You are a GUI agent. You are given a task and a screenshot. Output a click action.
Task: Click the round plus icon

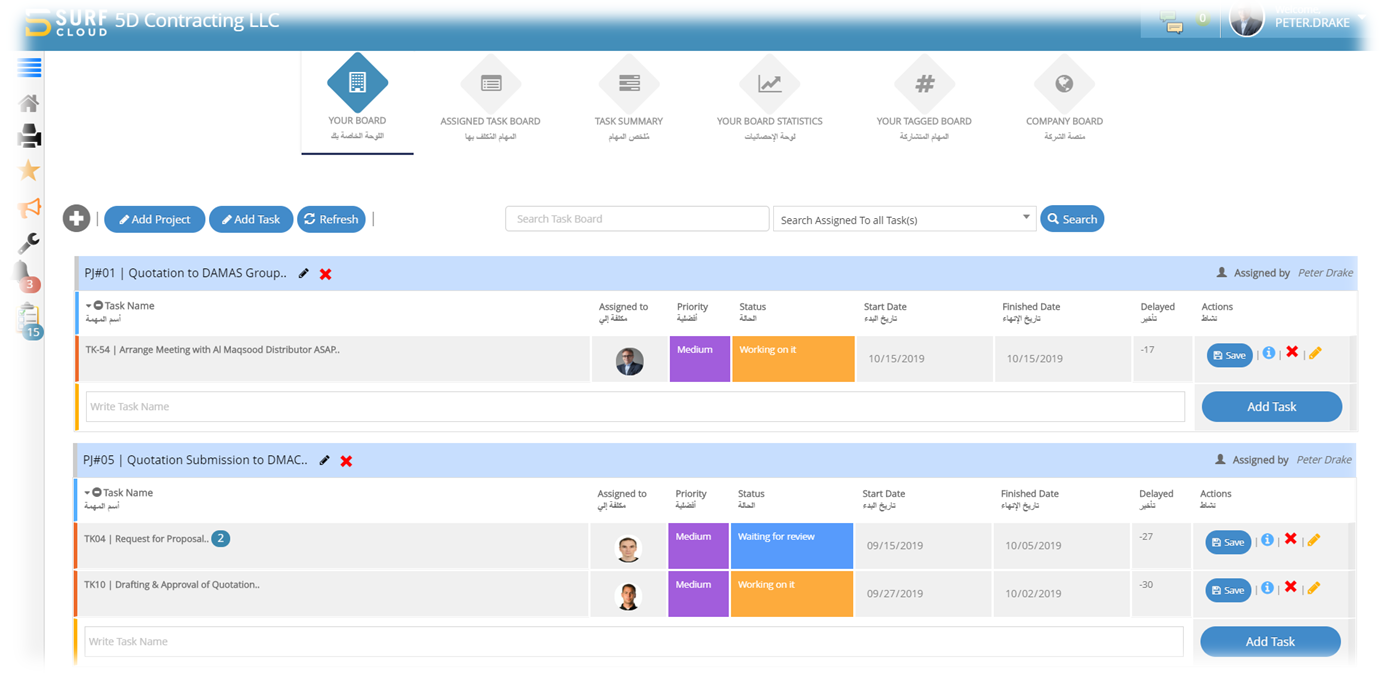(x=76, y=219)
